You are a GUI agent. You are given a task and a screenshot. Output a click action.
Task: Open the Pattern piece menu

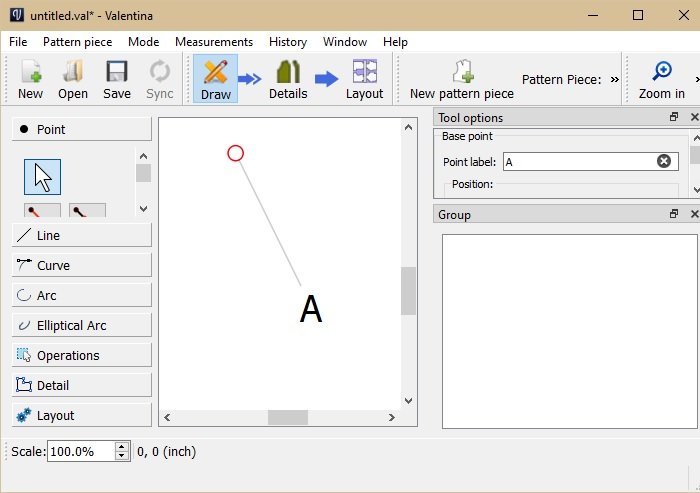(x=78, y=42)
